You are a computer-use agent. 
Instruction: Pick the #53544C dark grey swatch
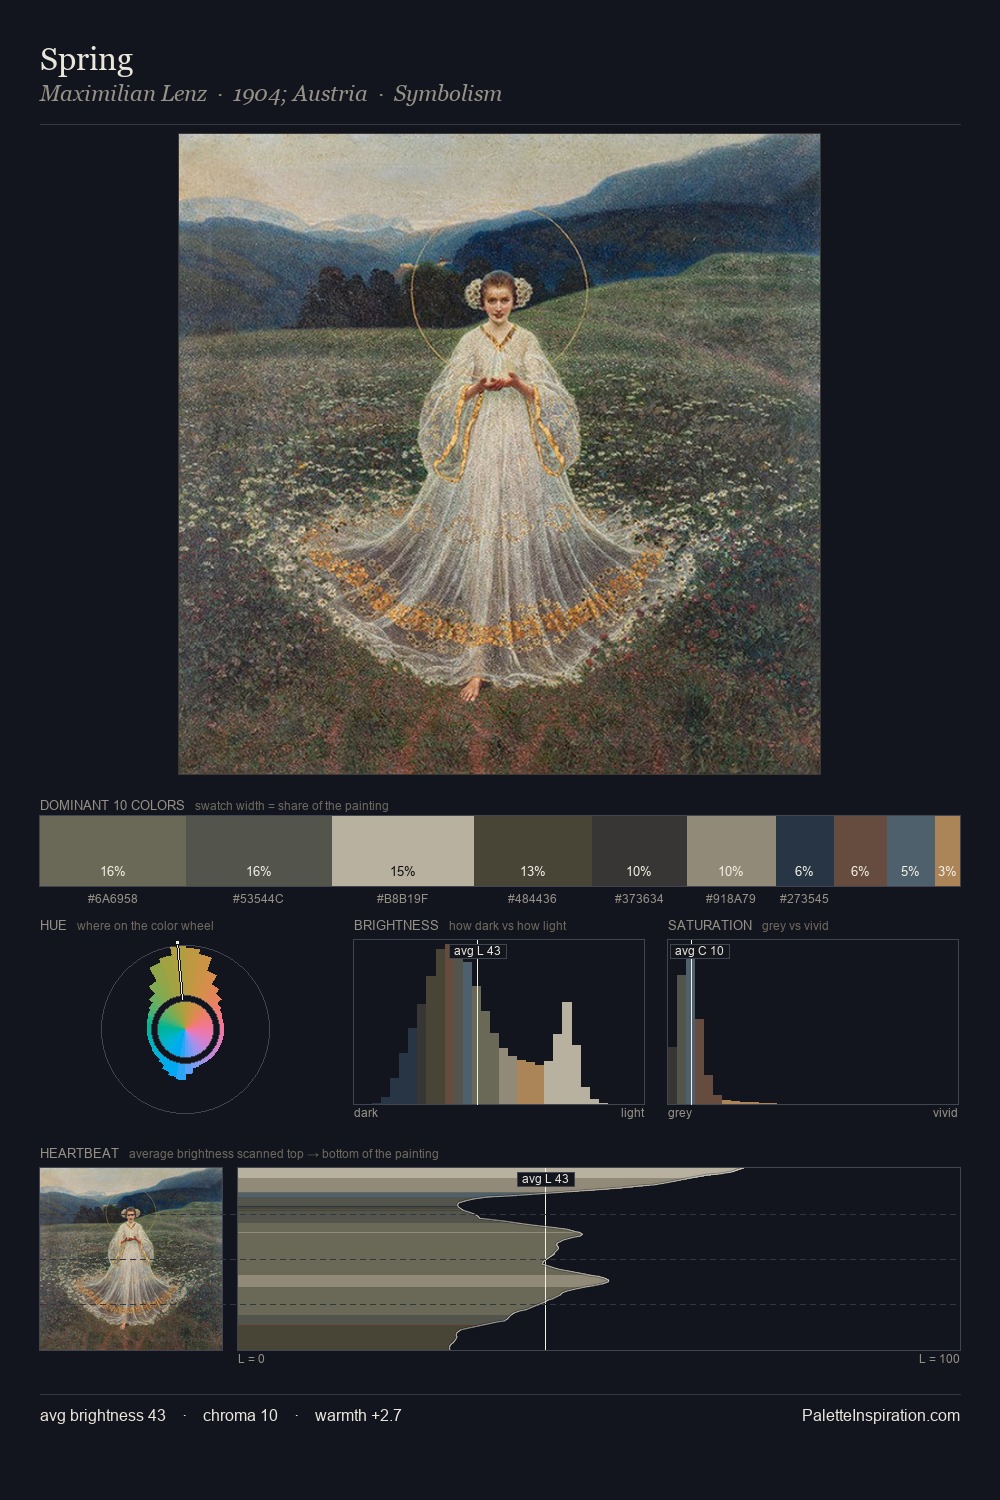pyautogui.click(x=259, y=851)
